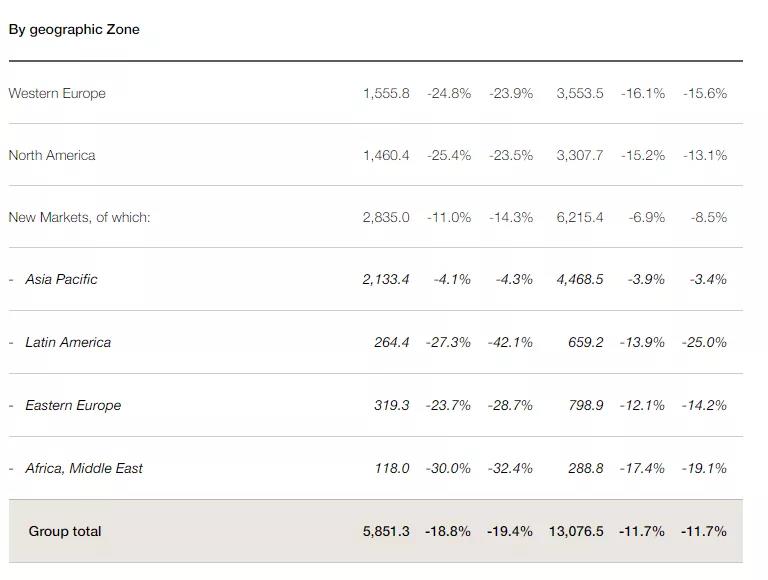Image resolution: width=768 pixels, height=580 pixels.
Task: Click Western Europe value 1,555.8
Action: point(386,93)
